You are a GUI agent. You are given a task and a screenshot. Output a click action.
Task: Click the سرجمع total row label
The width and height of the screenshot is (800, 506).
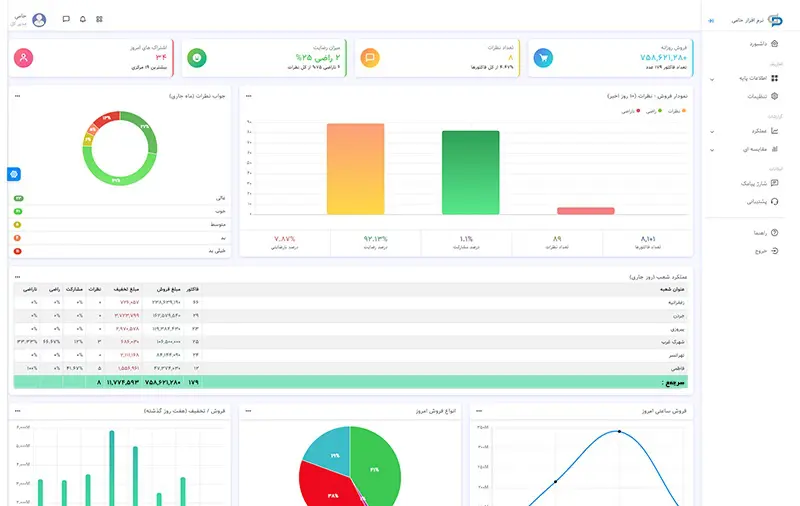pos(673,383)
